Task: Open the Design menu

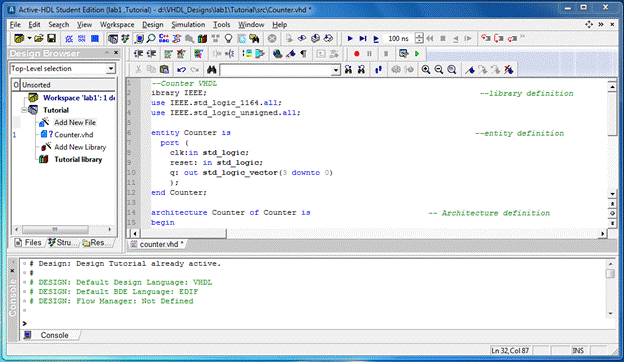Action: [153, 25]
